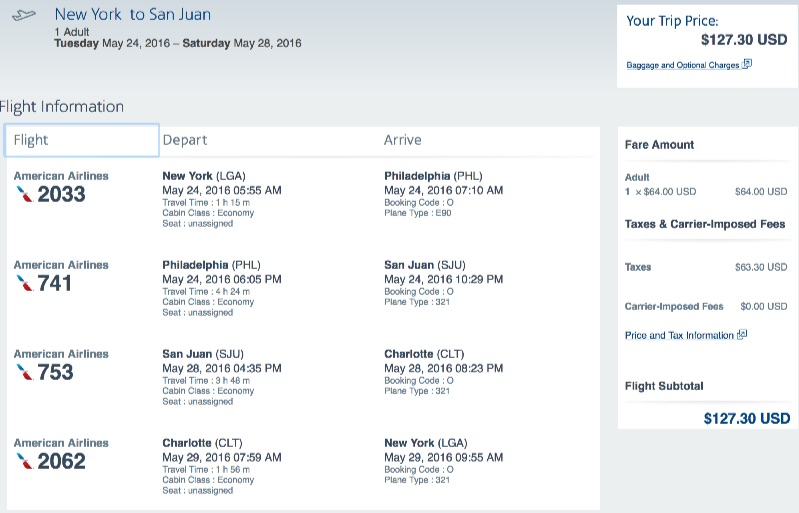Click the $64.00 USD adult fare total
The height and width of the screenshot is (513, 799).
point(761,192)
